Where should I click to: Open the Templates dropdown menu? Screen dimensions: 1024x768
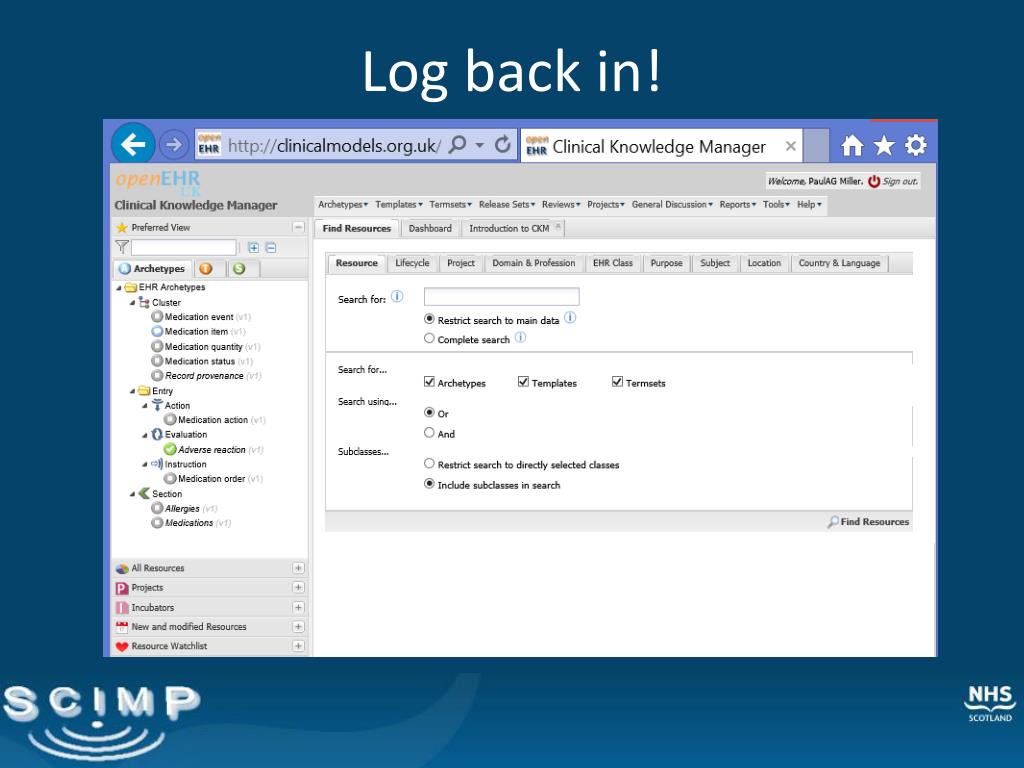pos(399,204)
